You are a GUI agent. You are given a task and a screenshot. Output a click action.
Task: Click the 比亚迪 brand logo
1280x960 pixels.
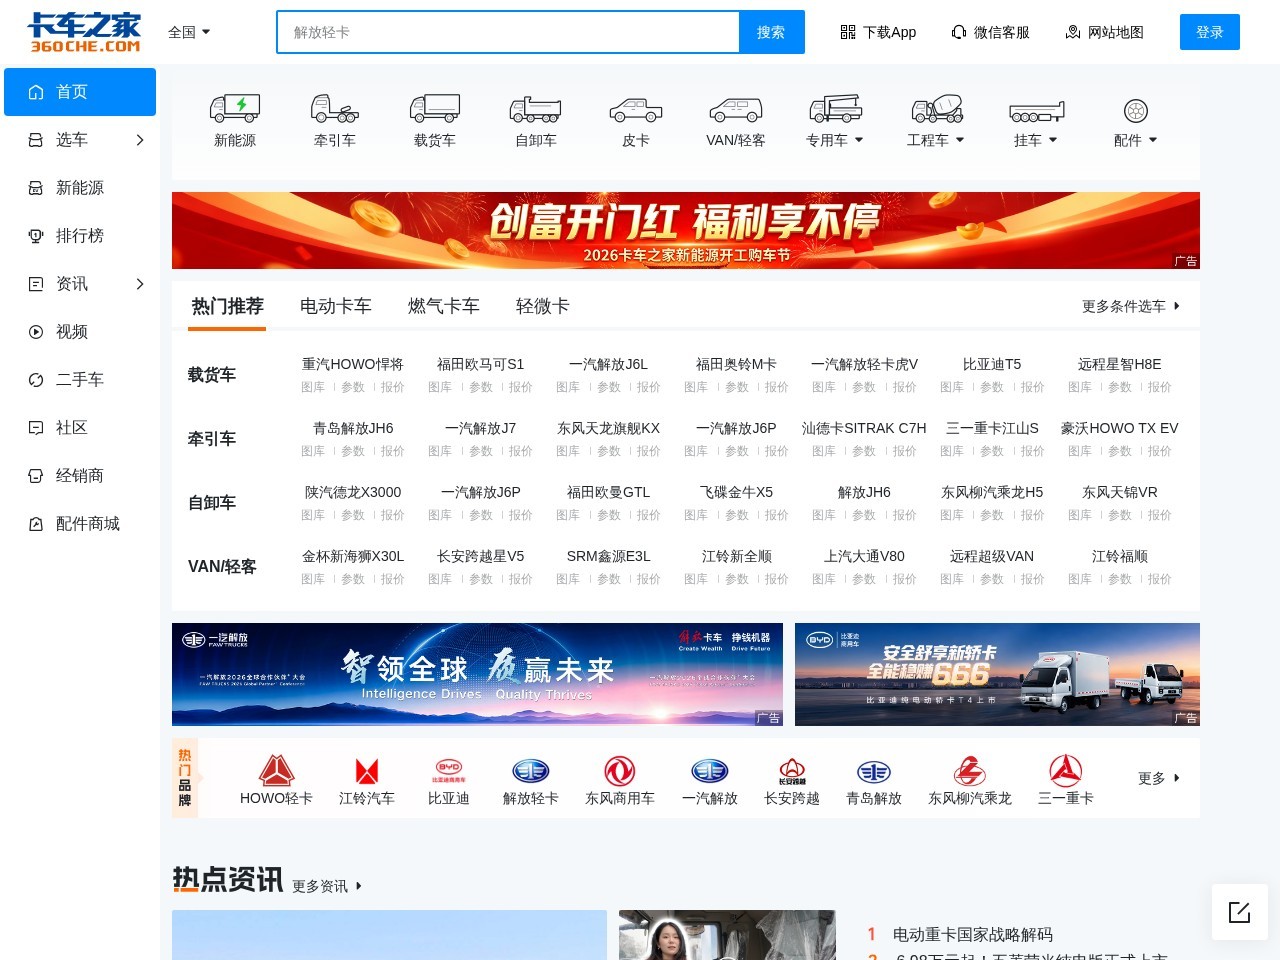point(446,770)
